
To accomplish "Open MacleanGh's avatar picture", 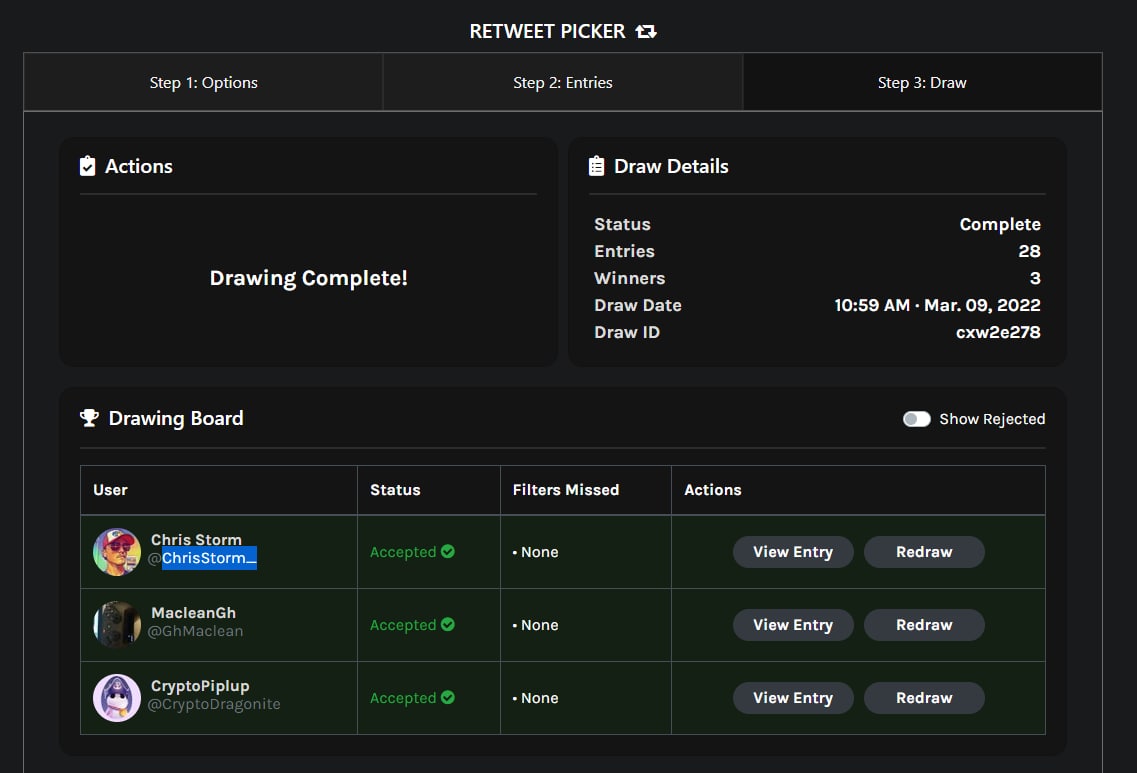I will coord(117,624).
